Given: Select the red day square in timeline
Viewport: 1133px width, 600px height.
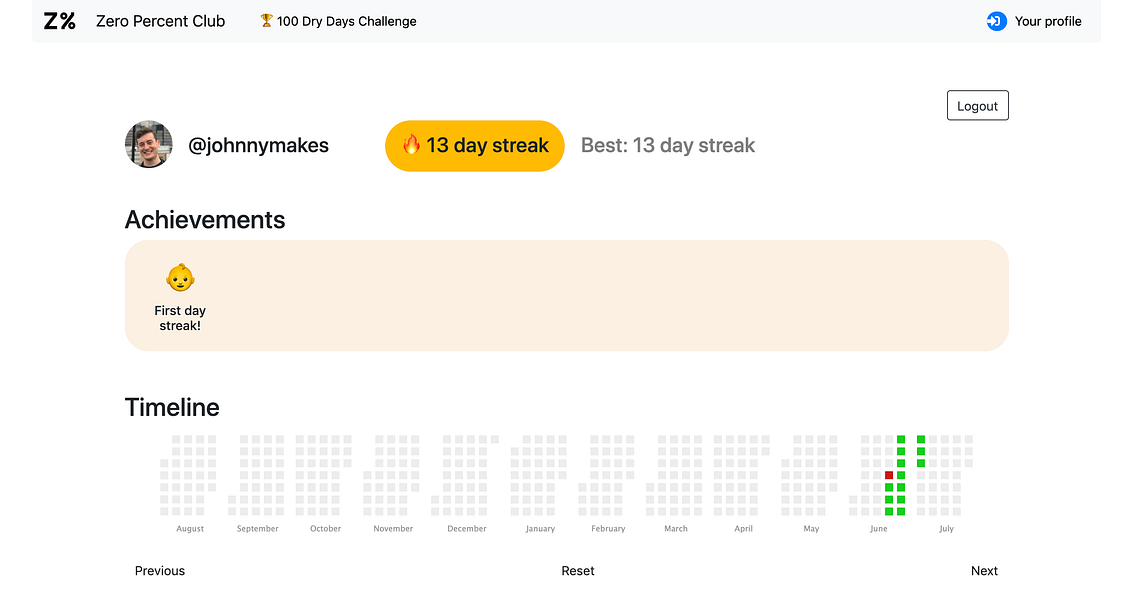Looking at the screenshot, I should pyautogui.click(x=889, y=475).
